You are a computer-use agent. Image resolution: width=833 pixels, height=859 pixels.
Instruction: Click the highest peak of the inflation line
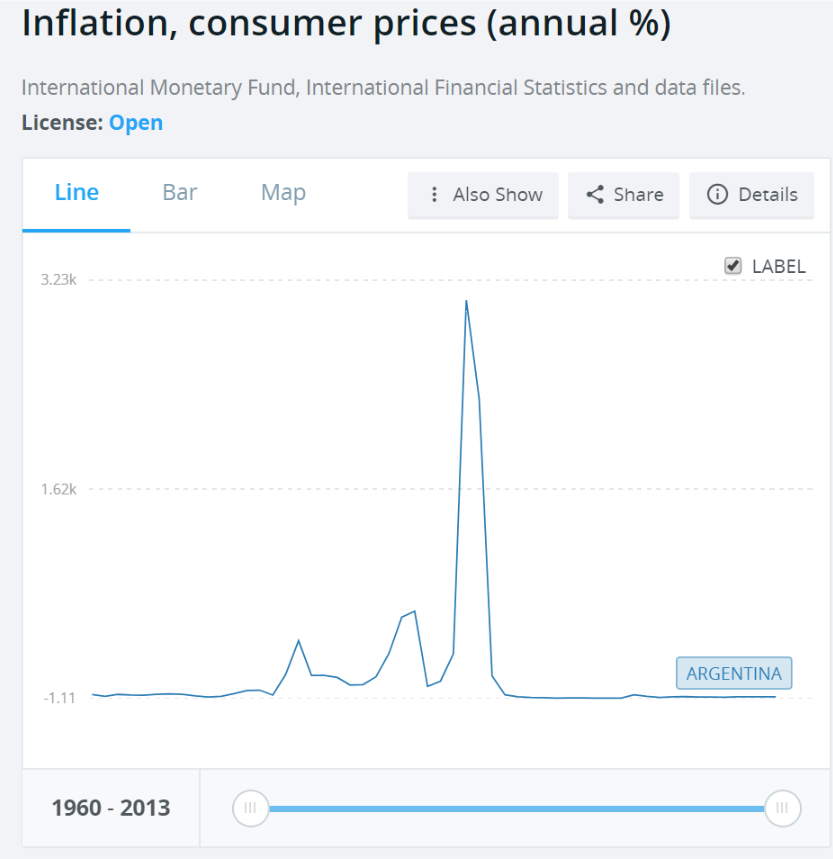[466, 301]
